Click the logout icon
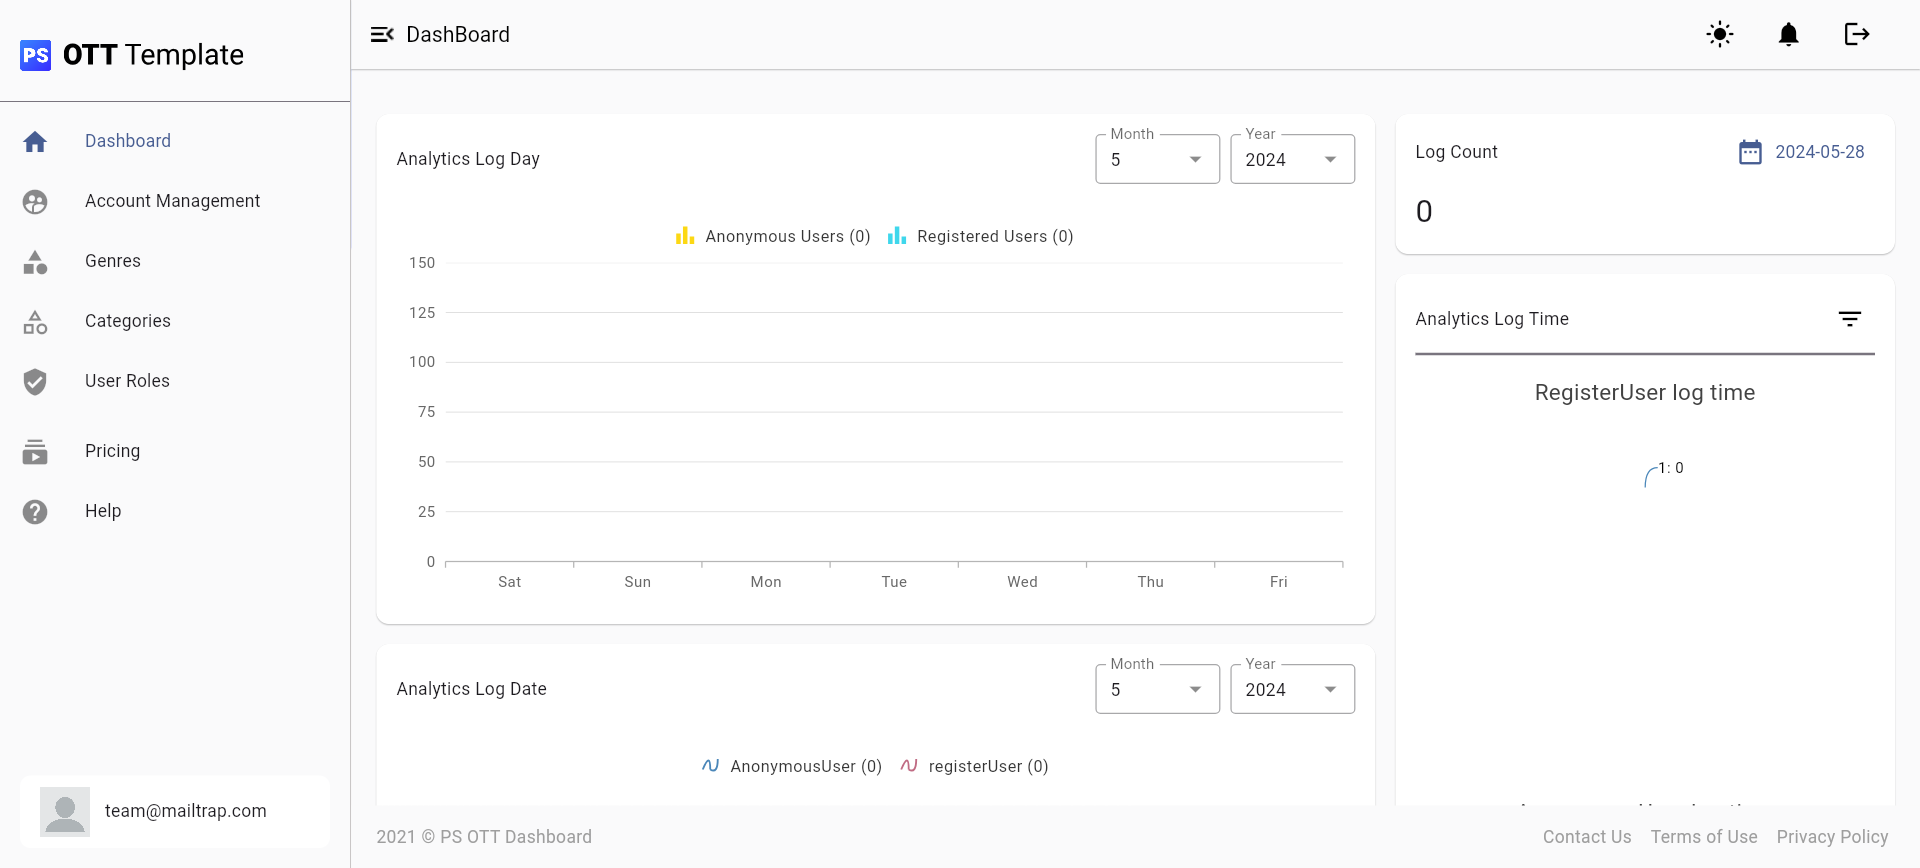This screenshot has width=1920, height=868. click(1856, 35)
